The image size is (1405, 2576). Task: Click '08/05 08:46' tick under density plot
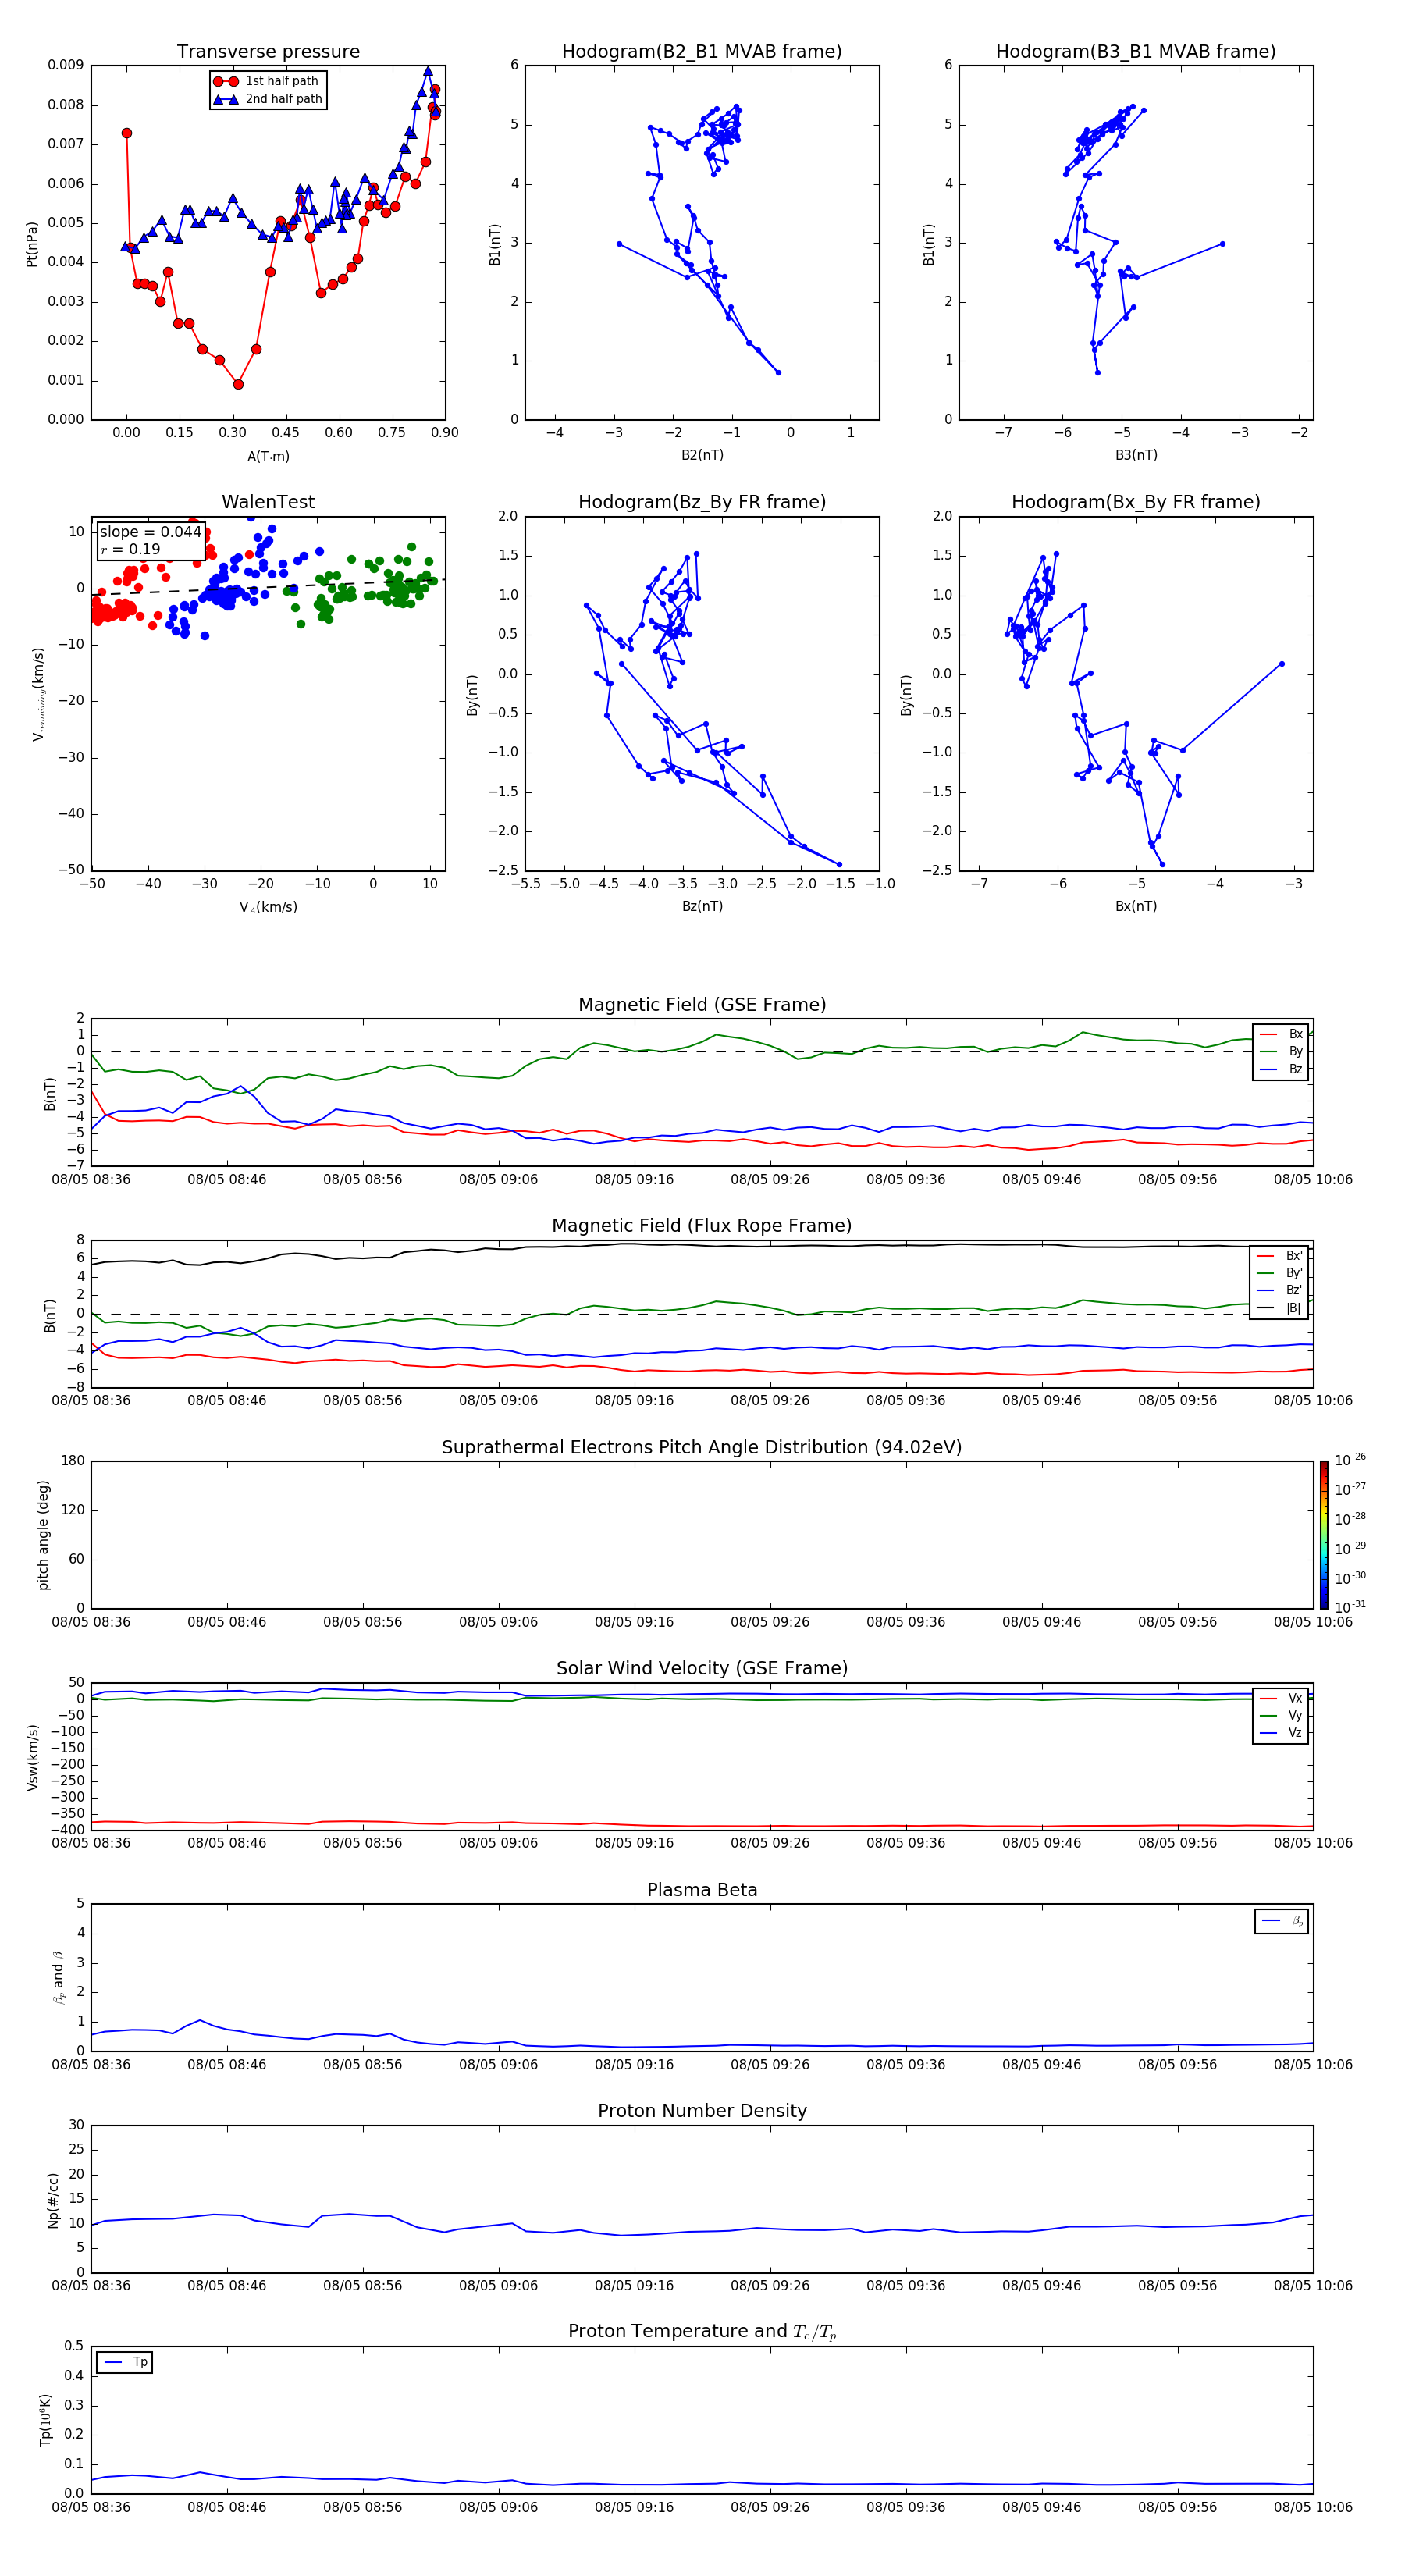tap(227, 2286)
